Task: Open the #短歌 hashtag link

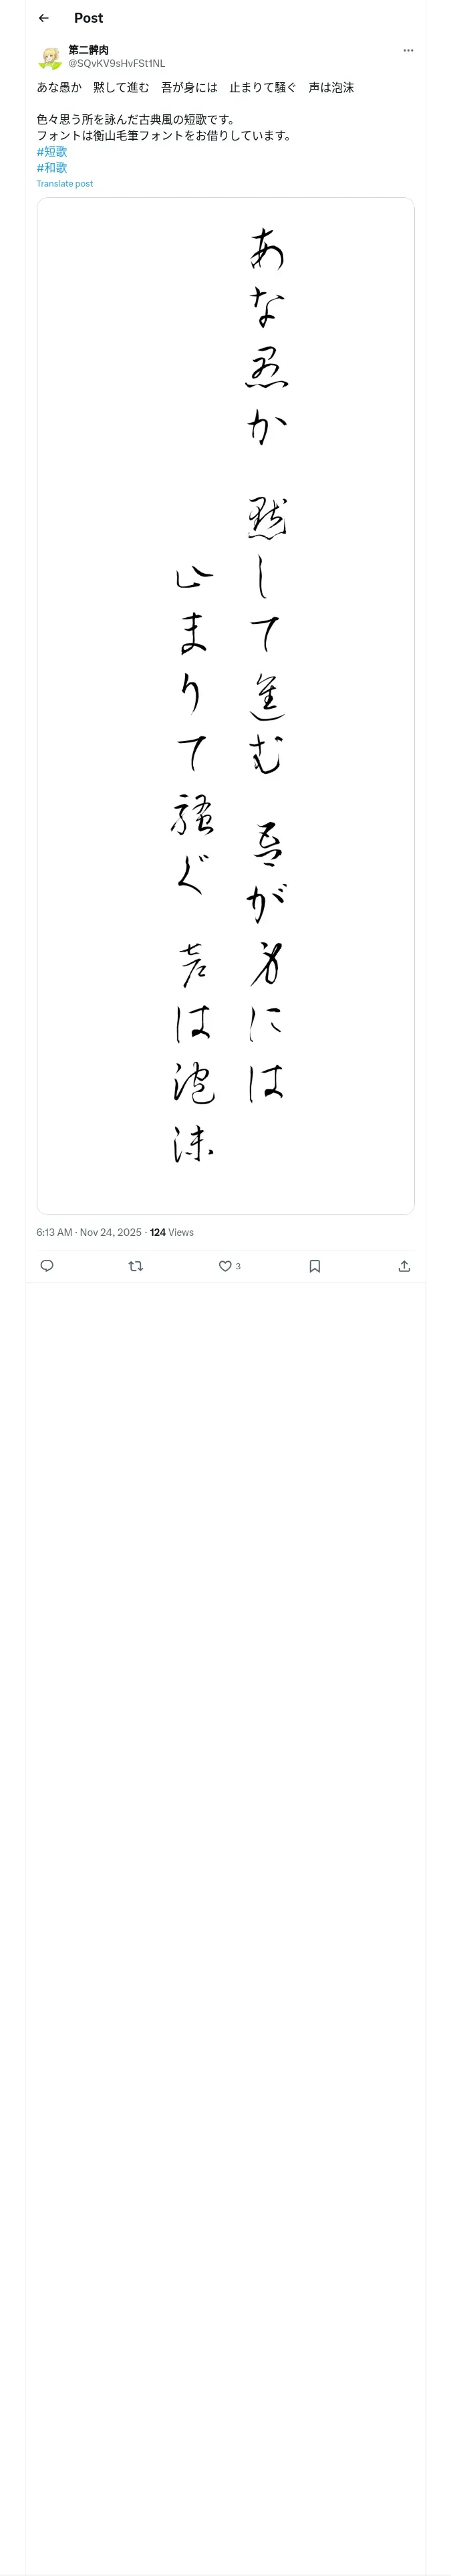Action: coord(52,152)
